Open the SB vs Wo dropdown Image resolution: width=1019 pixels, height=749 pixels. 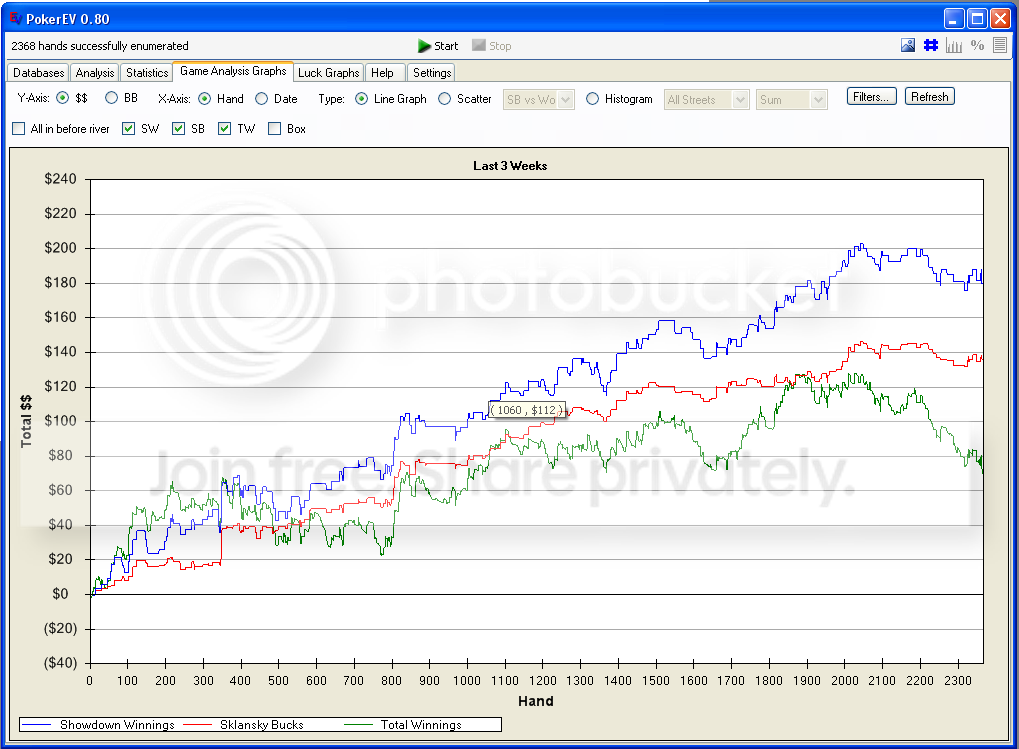point(539,99)
